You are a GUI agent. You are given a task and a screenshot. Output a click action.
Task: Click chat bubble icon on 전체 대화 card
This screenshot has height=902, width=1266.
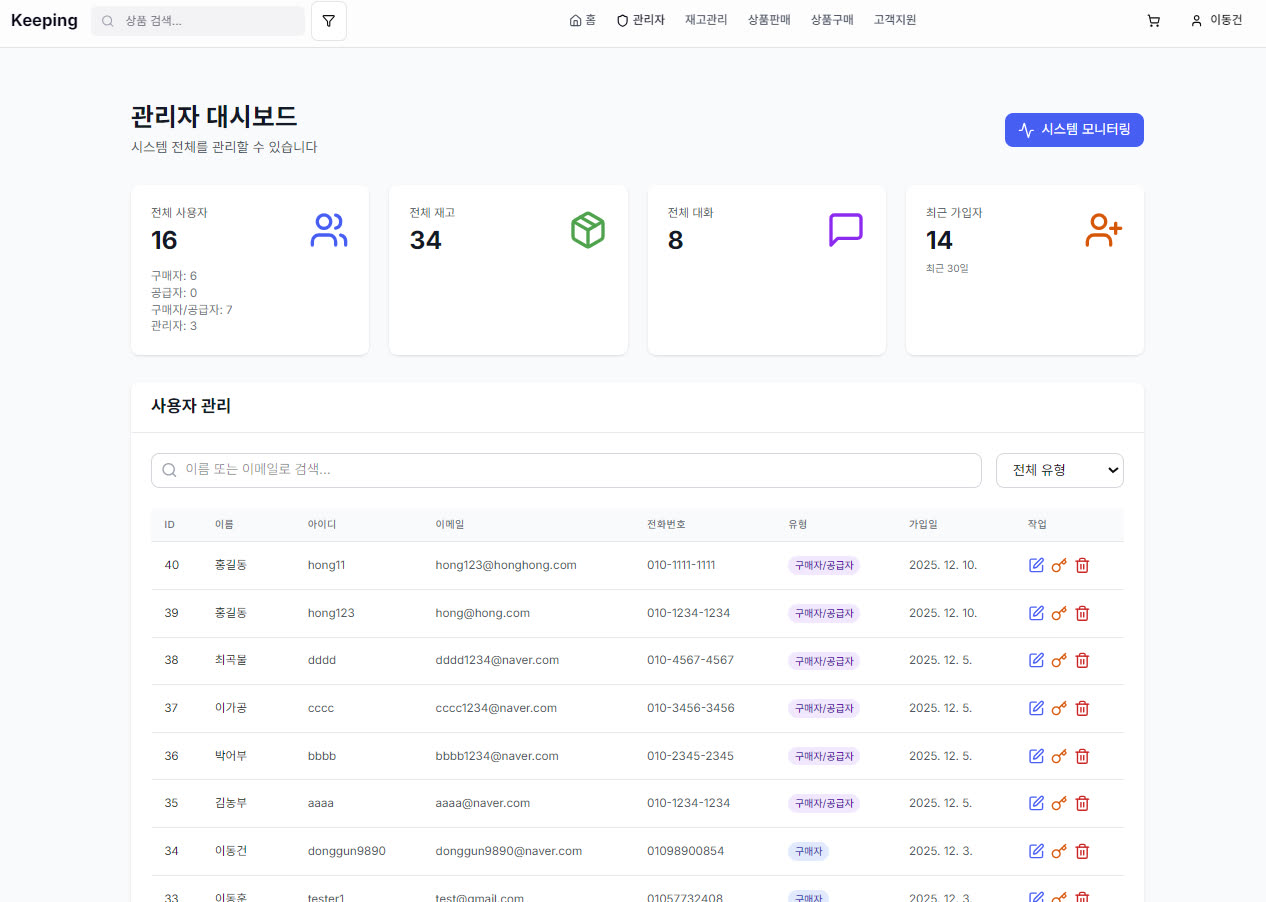[846, 230]
